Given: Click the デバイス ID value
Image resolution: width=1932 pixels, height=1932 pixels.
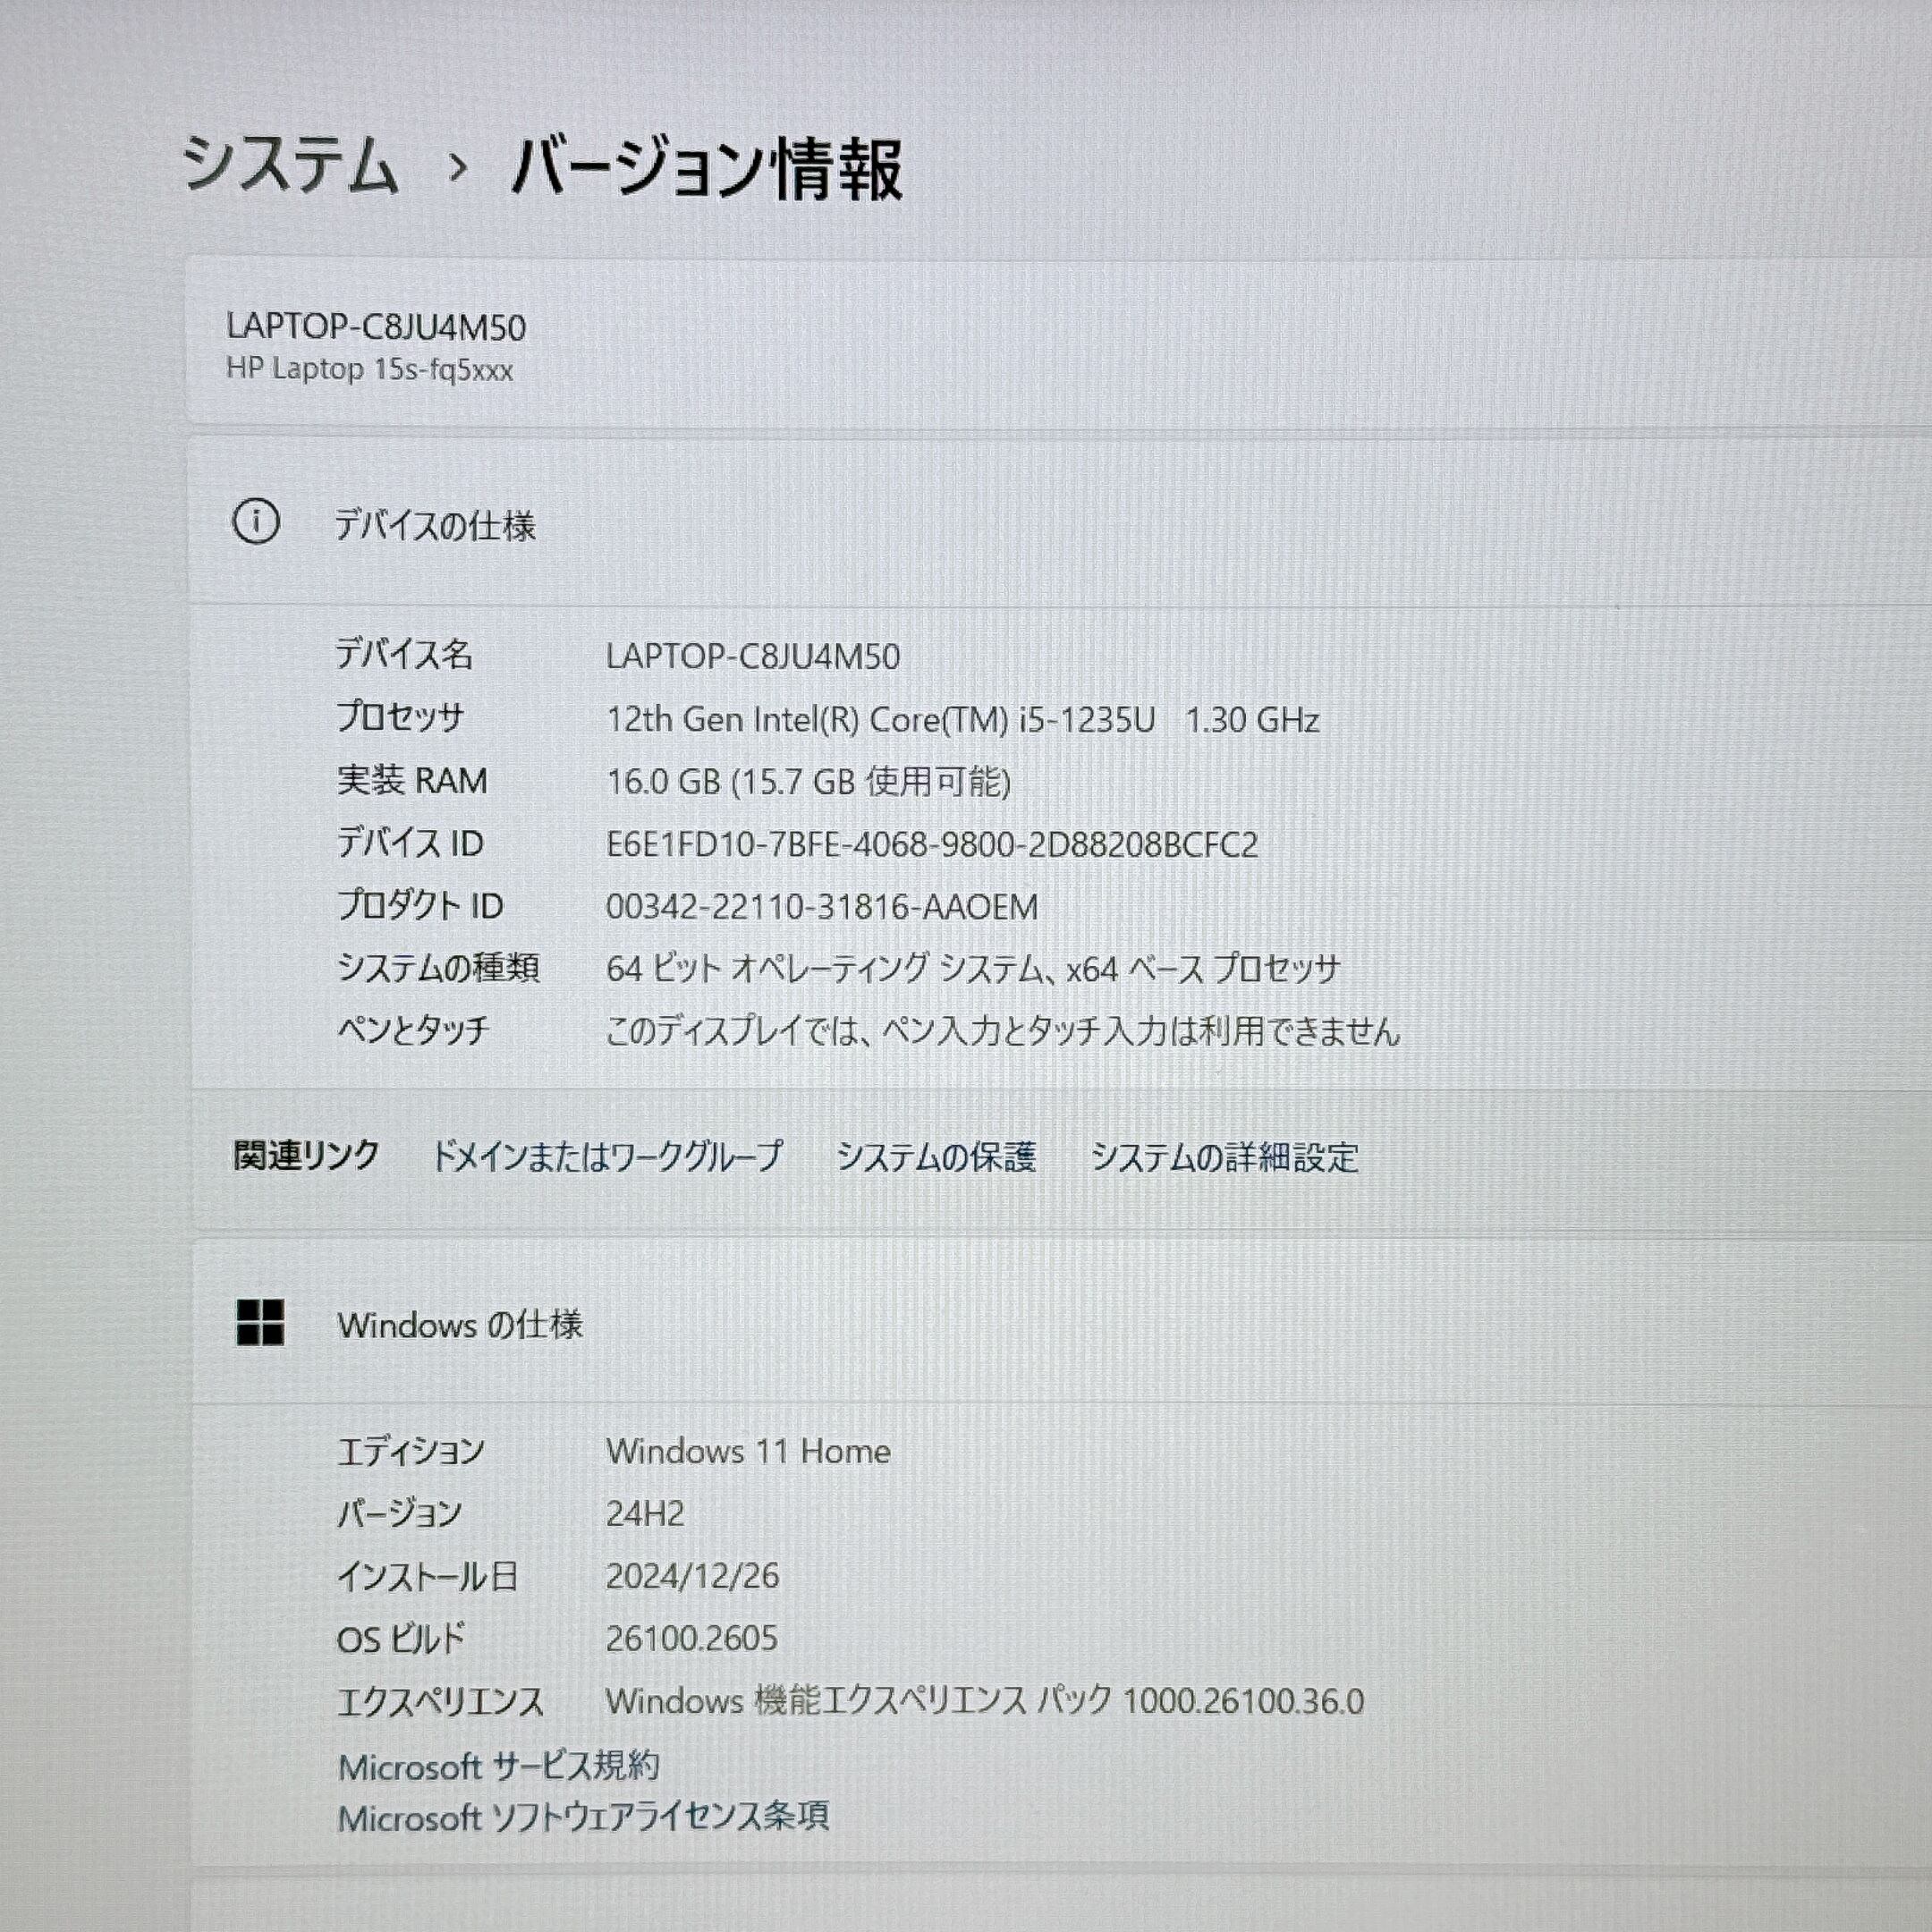Looking at the screenshot, I should pos(931,845).
